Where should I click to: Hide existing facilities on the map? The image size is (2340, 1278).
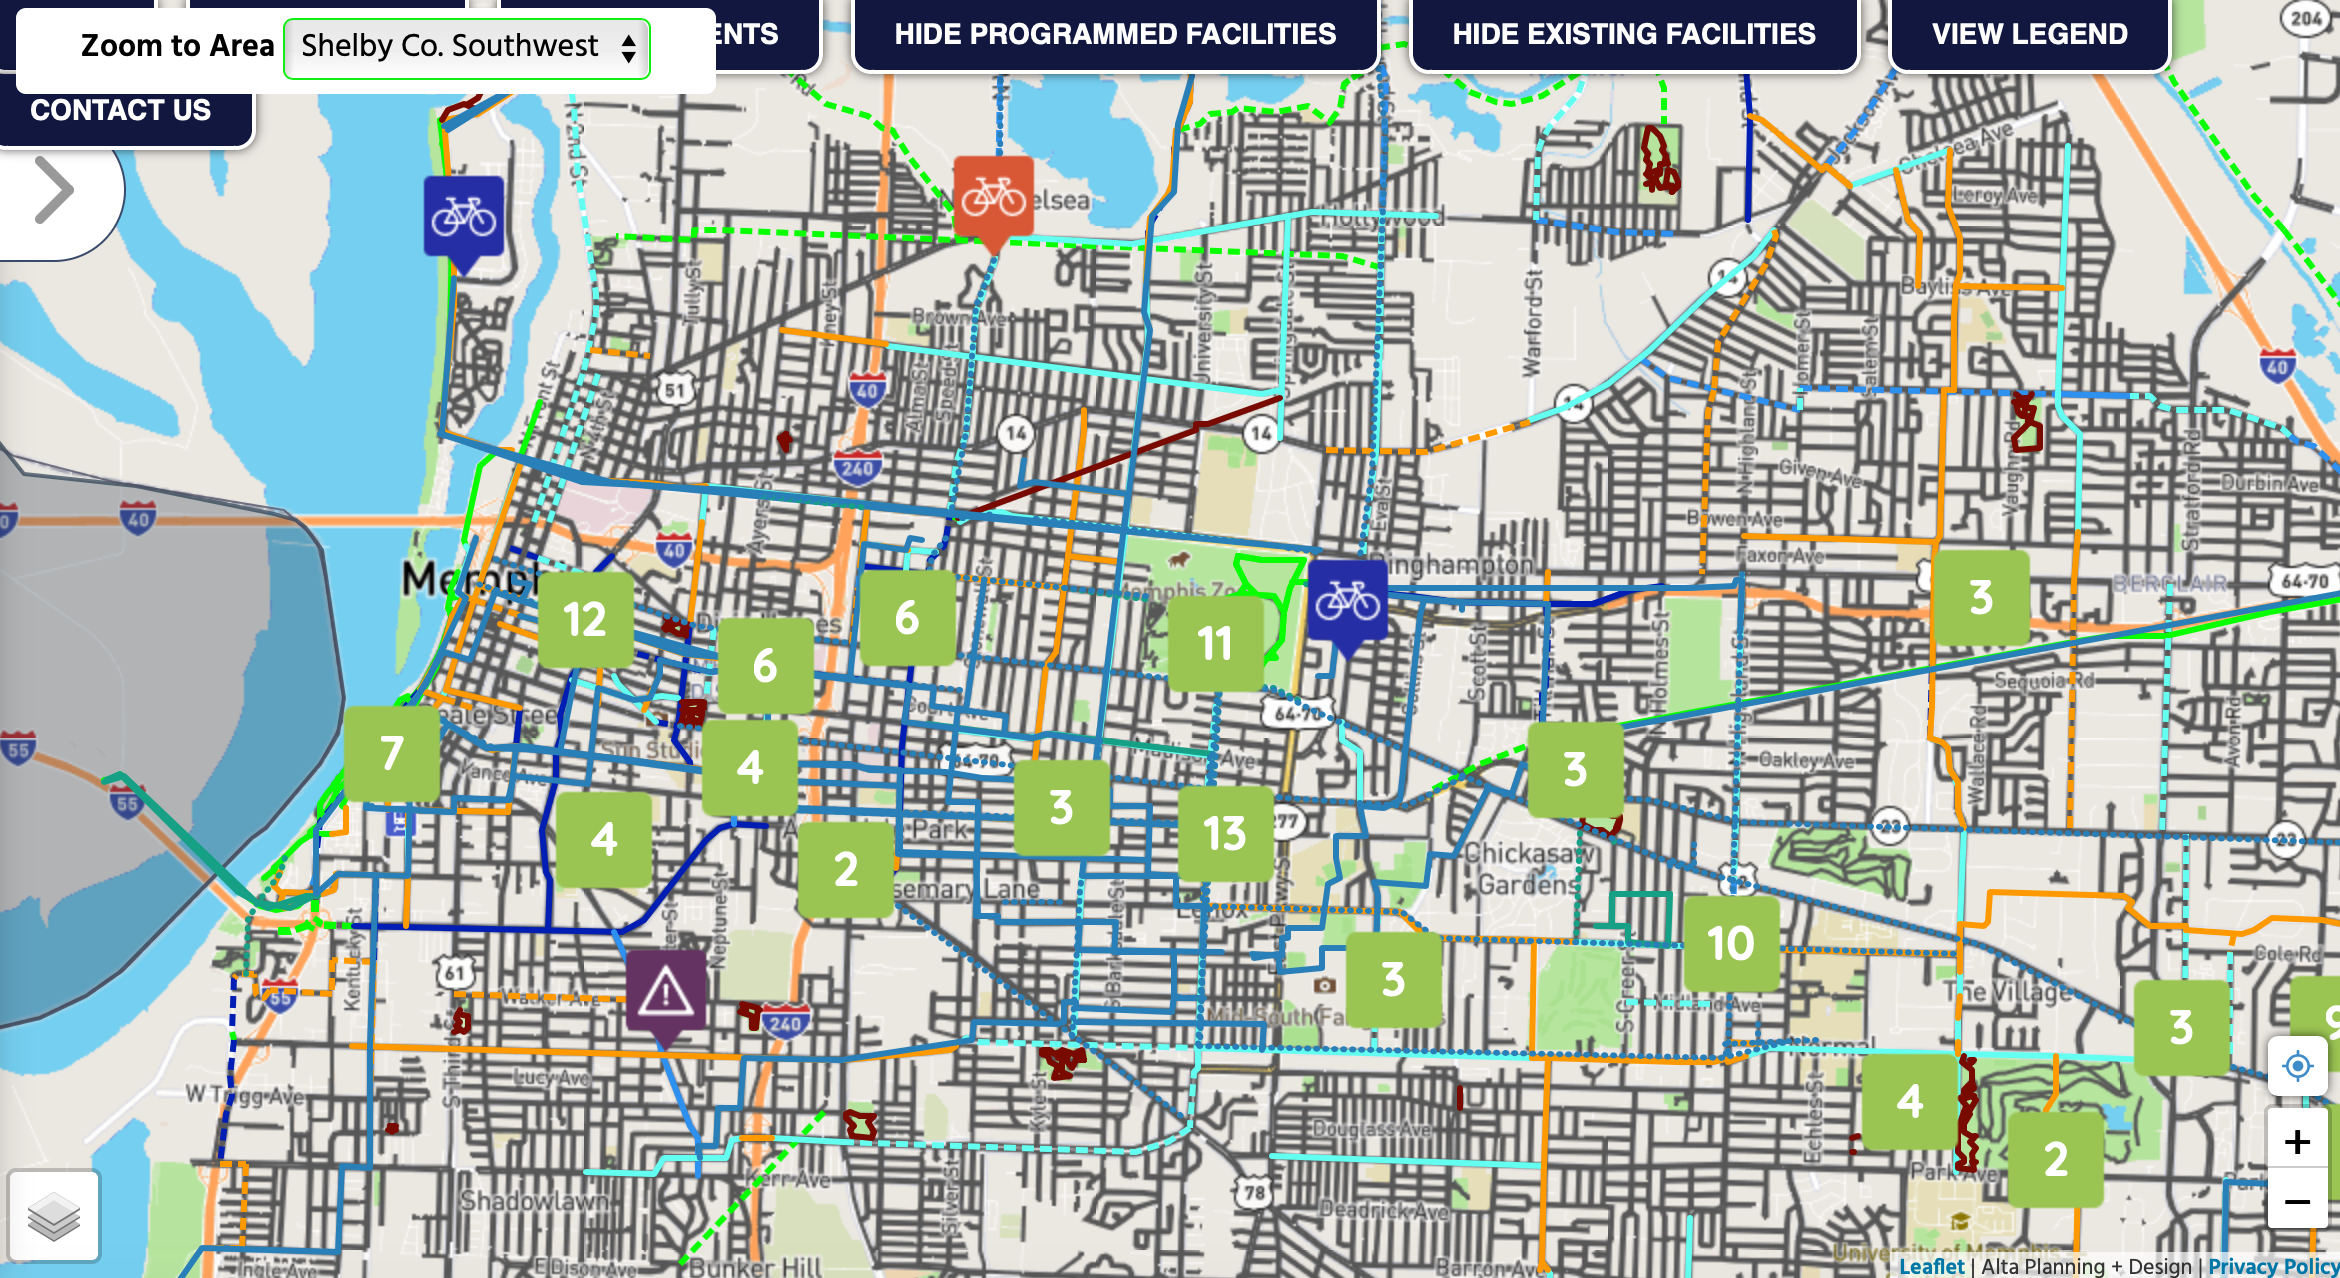pos(1633,34)
